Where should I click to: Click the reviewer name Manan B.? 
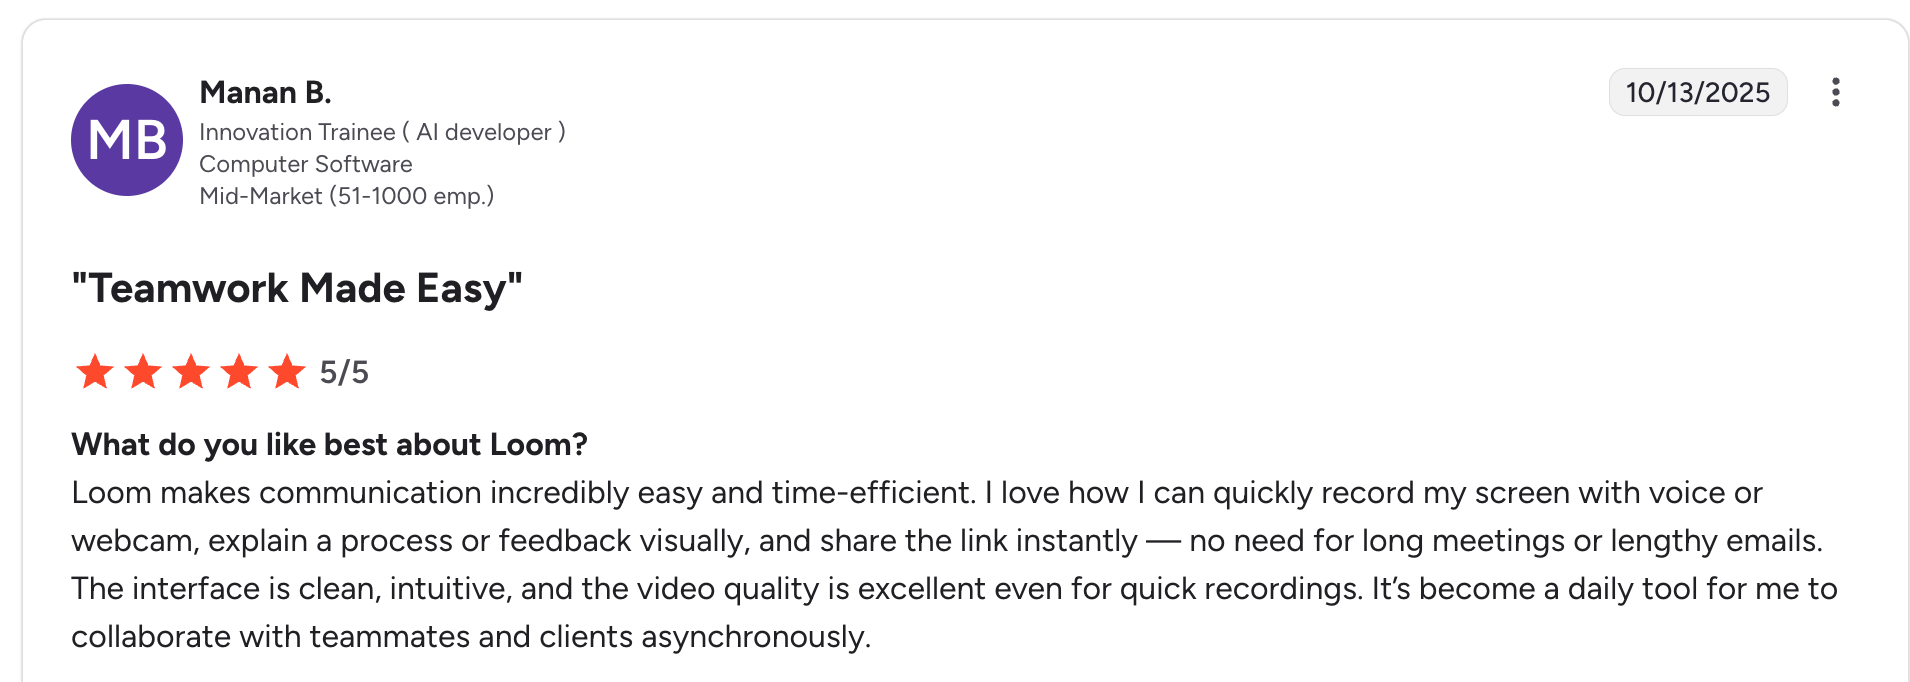(x=265, y=91)
